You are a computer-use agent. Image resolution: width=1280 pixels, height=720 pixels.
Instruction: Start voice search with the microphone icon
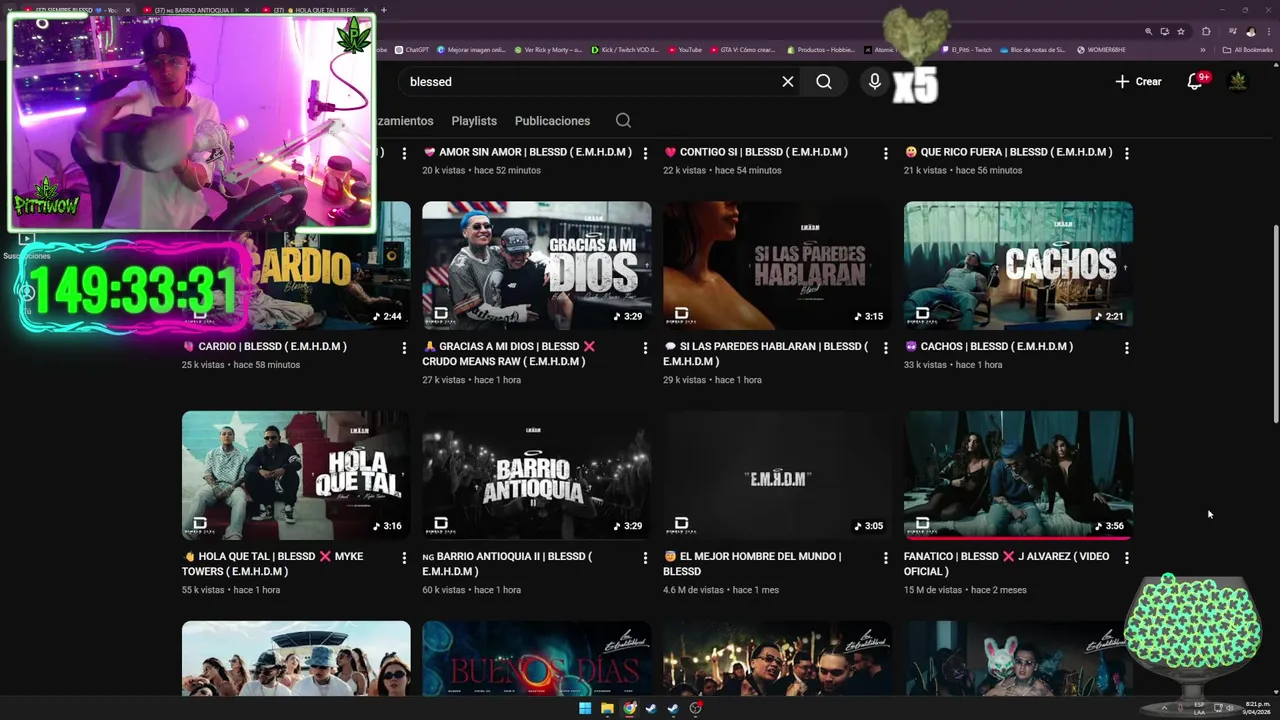[875, 82]
